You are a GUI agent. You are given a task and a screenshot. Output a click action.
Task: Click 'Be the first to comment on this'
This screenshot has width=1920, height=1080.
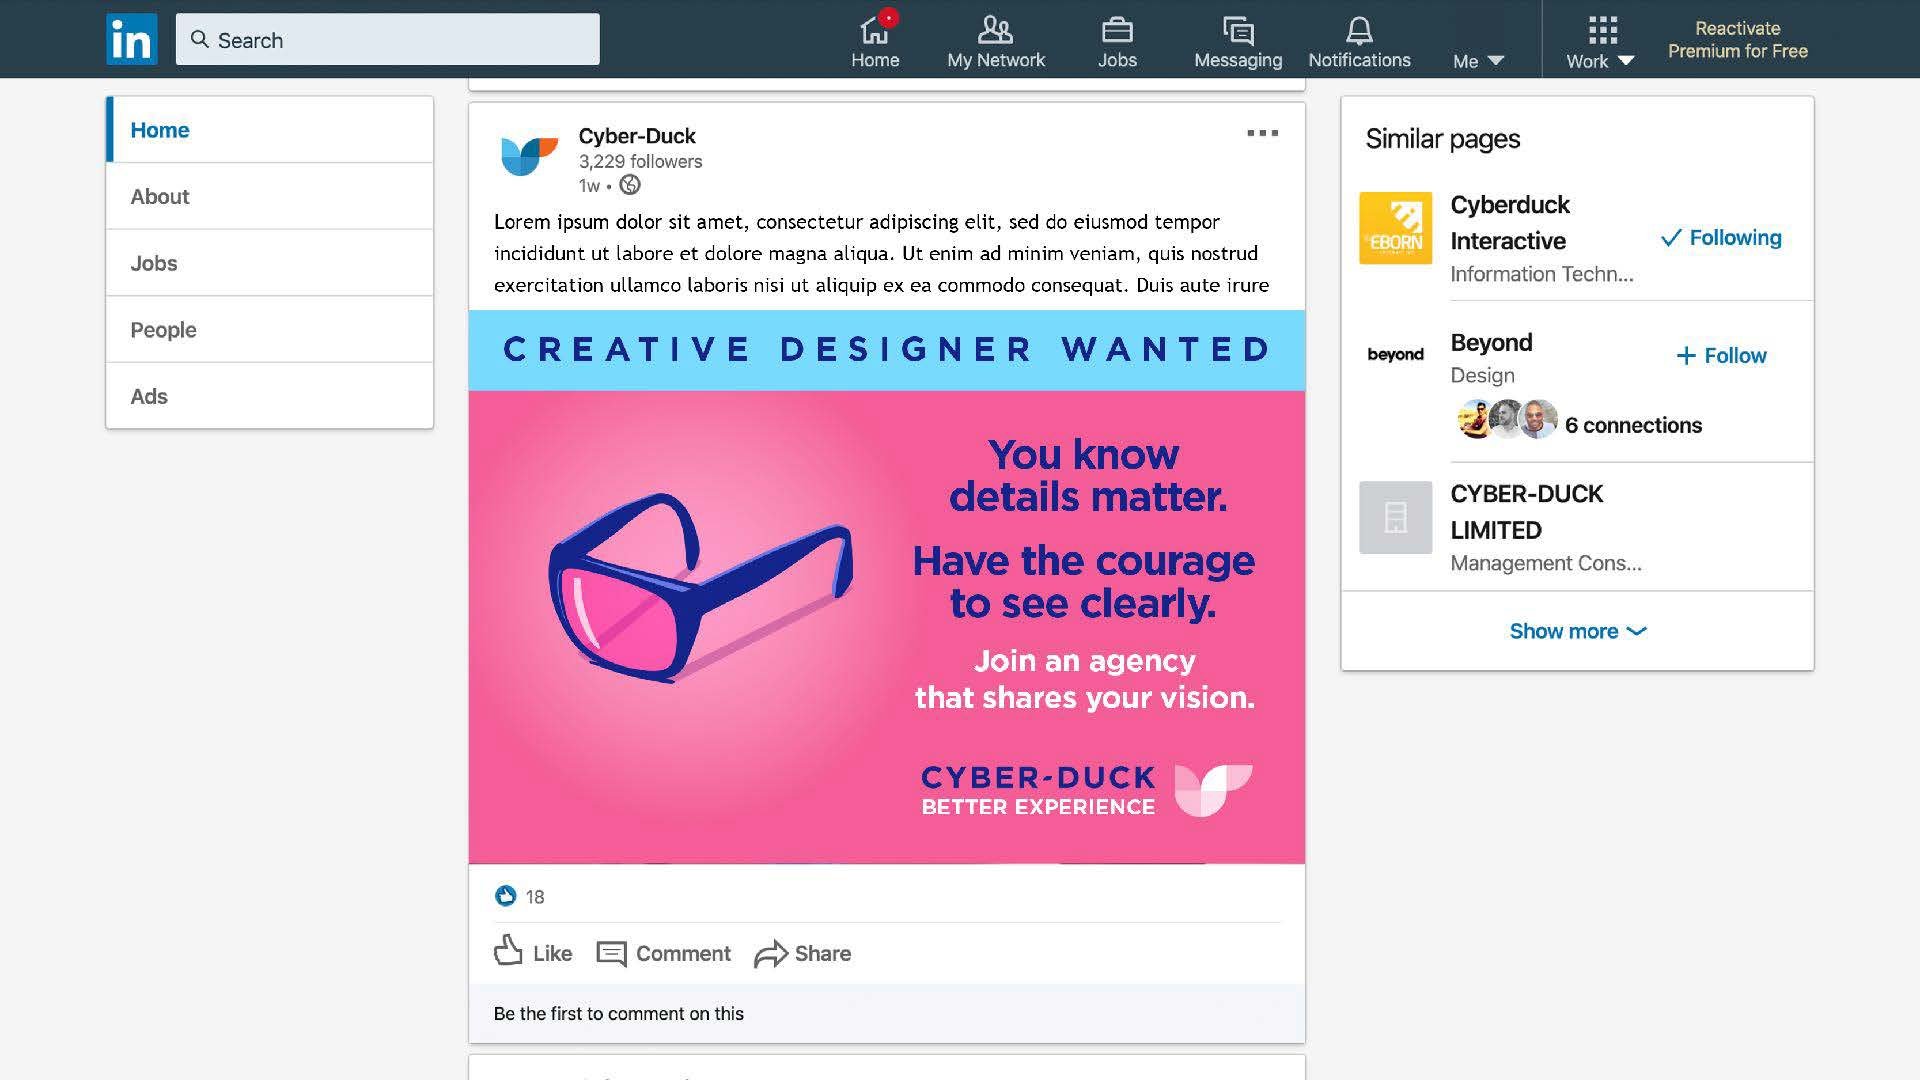[619, 1013]
